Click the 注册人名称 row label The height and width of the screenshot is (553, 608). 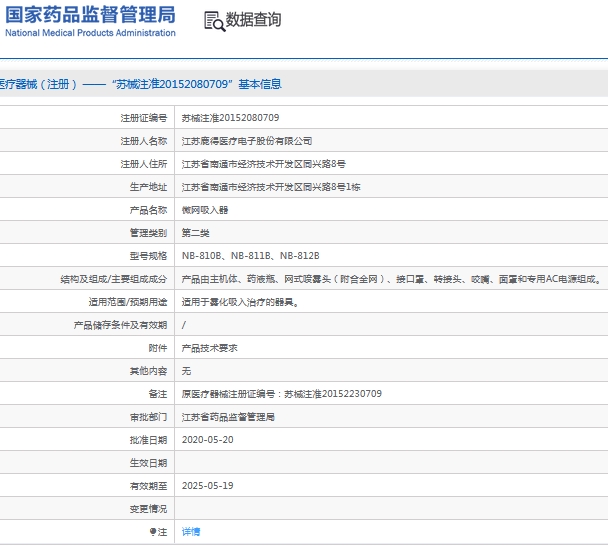143,141
